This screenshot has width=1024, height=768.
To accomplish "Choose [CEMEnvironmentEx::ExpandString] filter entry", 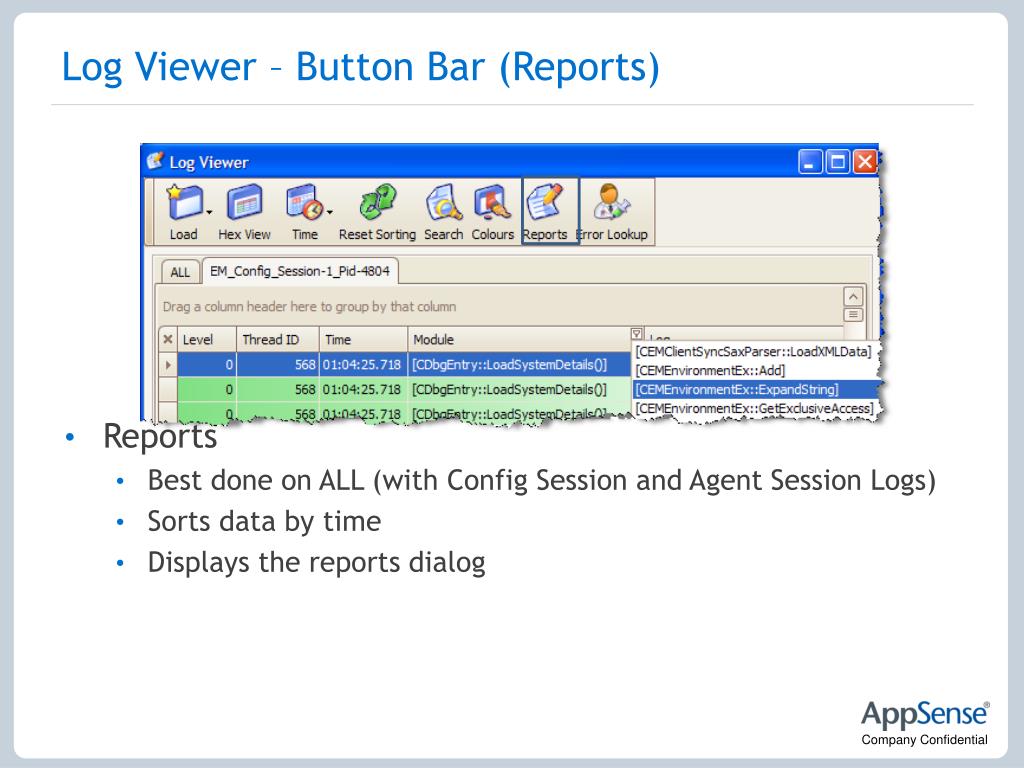I will point(754,389).
